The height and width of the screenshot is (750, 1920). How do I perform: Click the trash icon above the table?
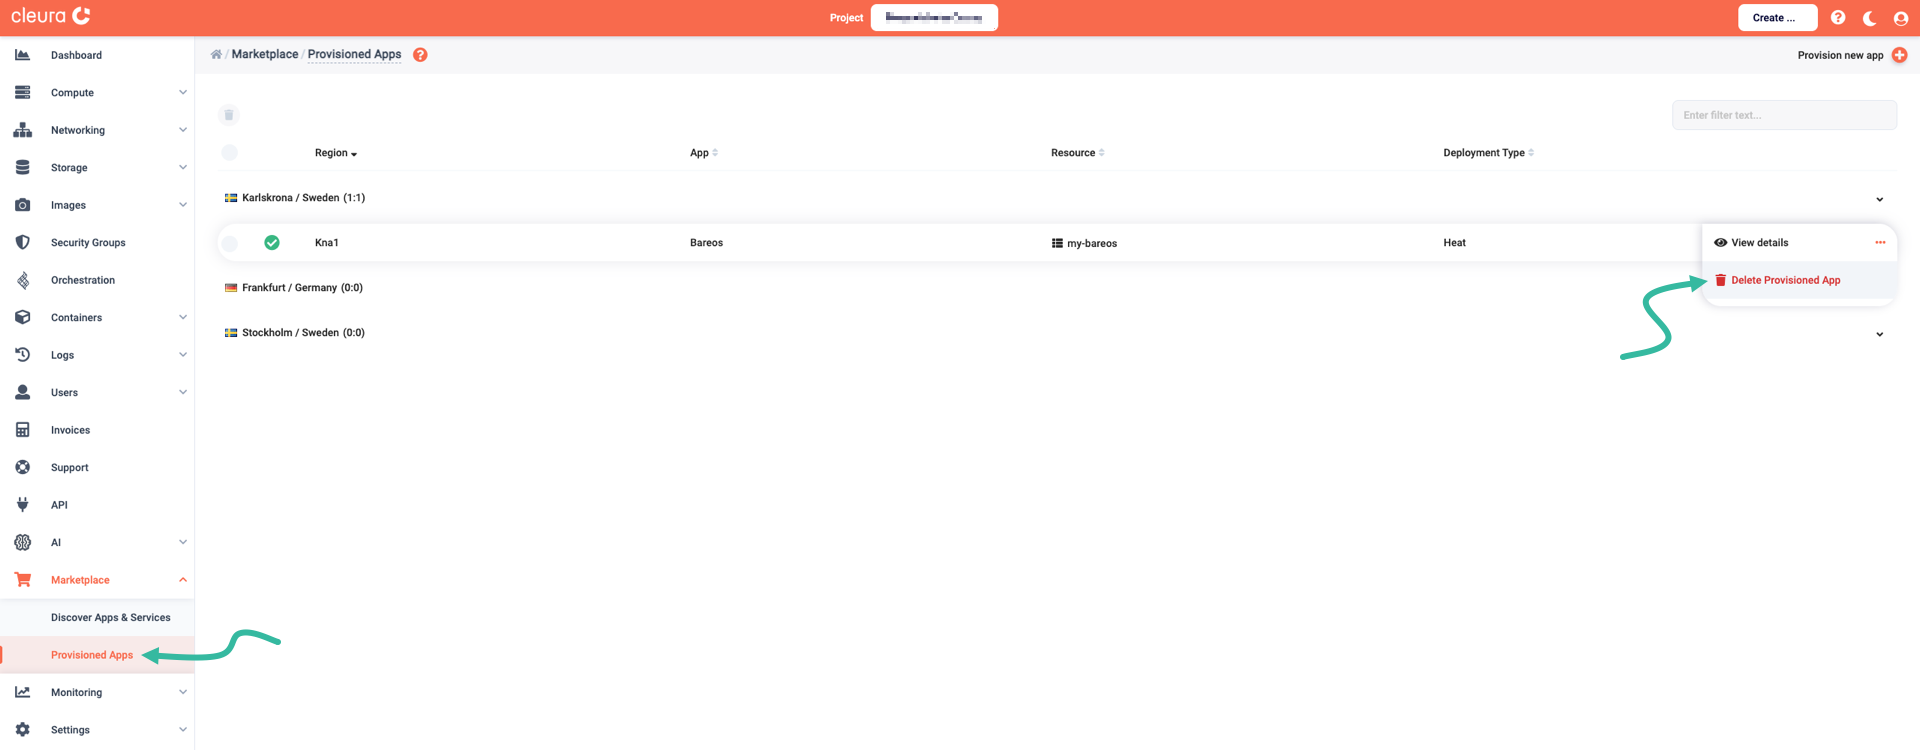(x=229, y=115)
